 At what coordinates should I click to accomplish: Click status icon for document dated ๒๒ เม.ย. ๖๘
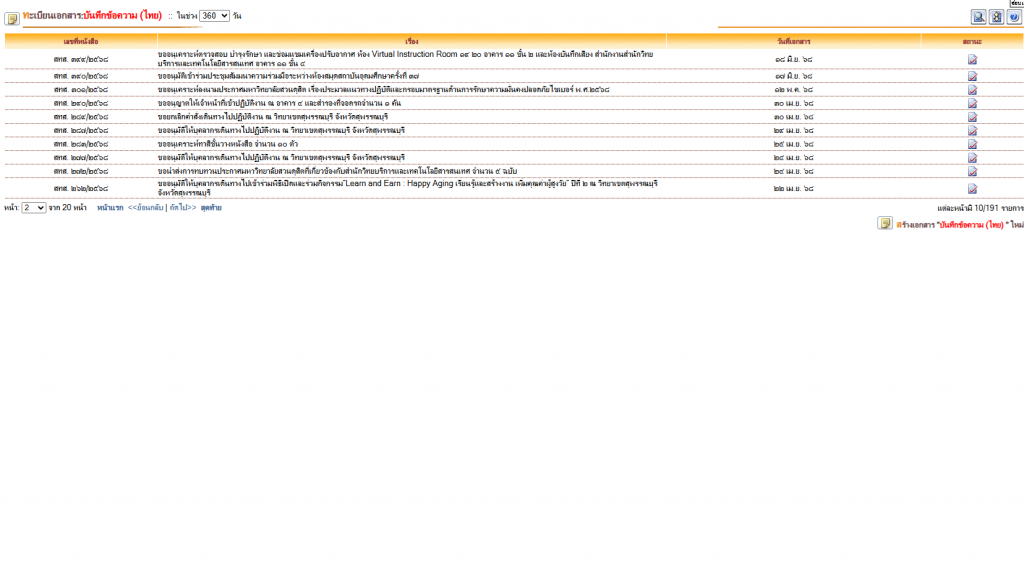[972, 188]
